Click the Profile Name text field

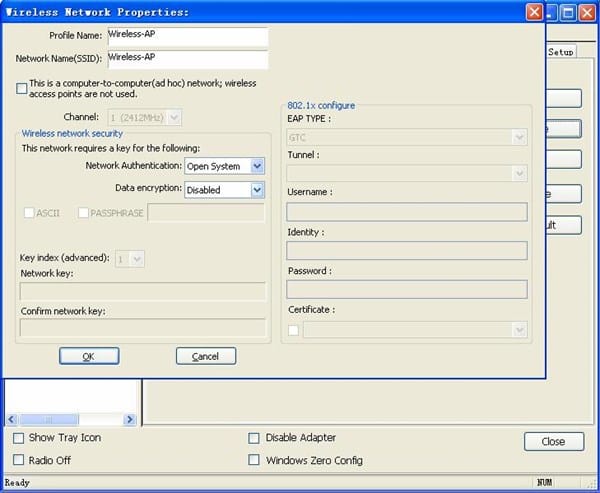coord(187,36)
